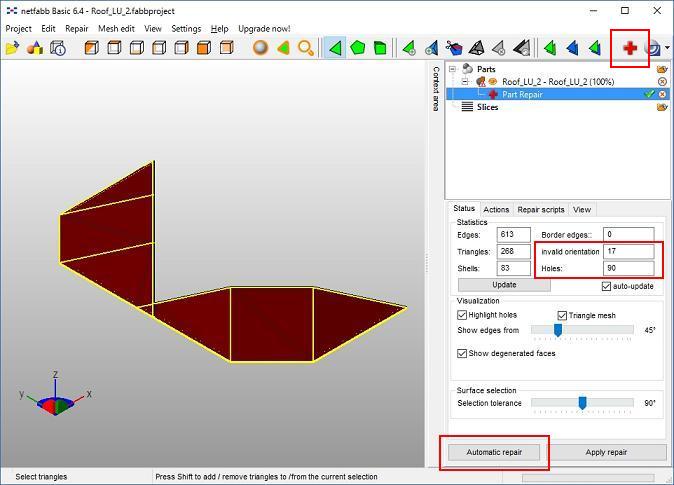Click the green checkmark on Part Repair
Viewport: 674px width, 485px height.
coord(649,94)
